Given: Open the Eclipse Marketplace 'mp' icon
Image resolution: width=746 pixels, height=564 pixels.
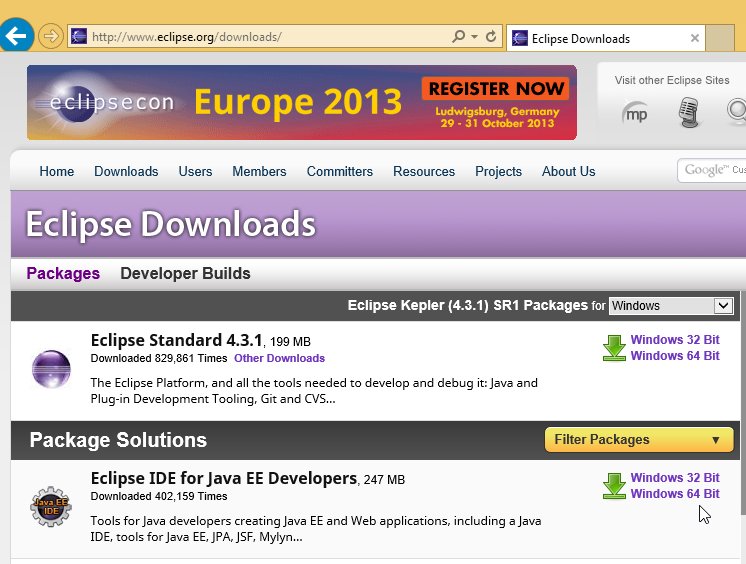Looking at the screenshot, I should pyautogui.click(x=636, y=114).
